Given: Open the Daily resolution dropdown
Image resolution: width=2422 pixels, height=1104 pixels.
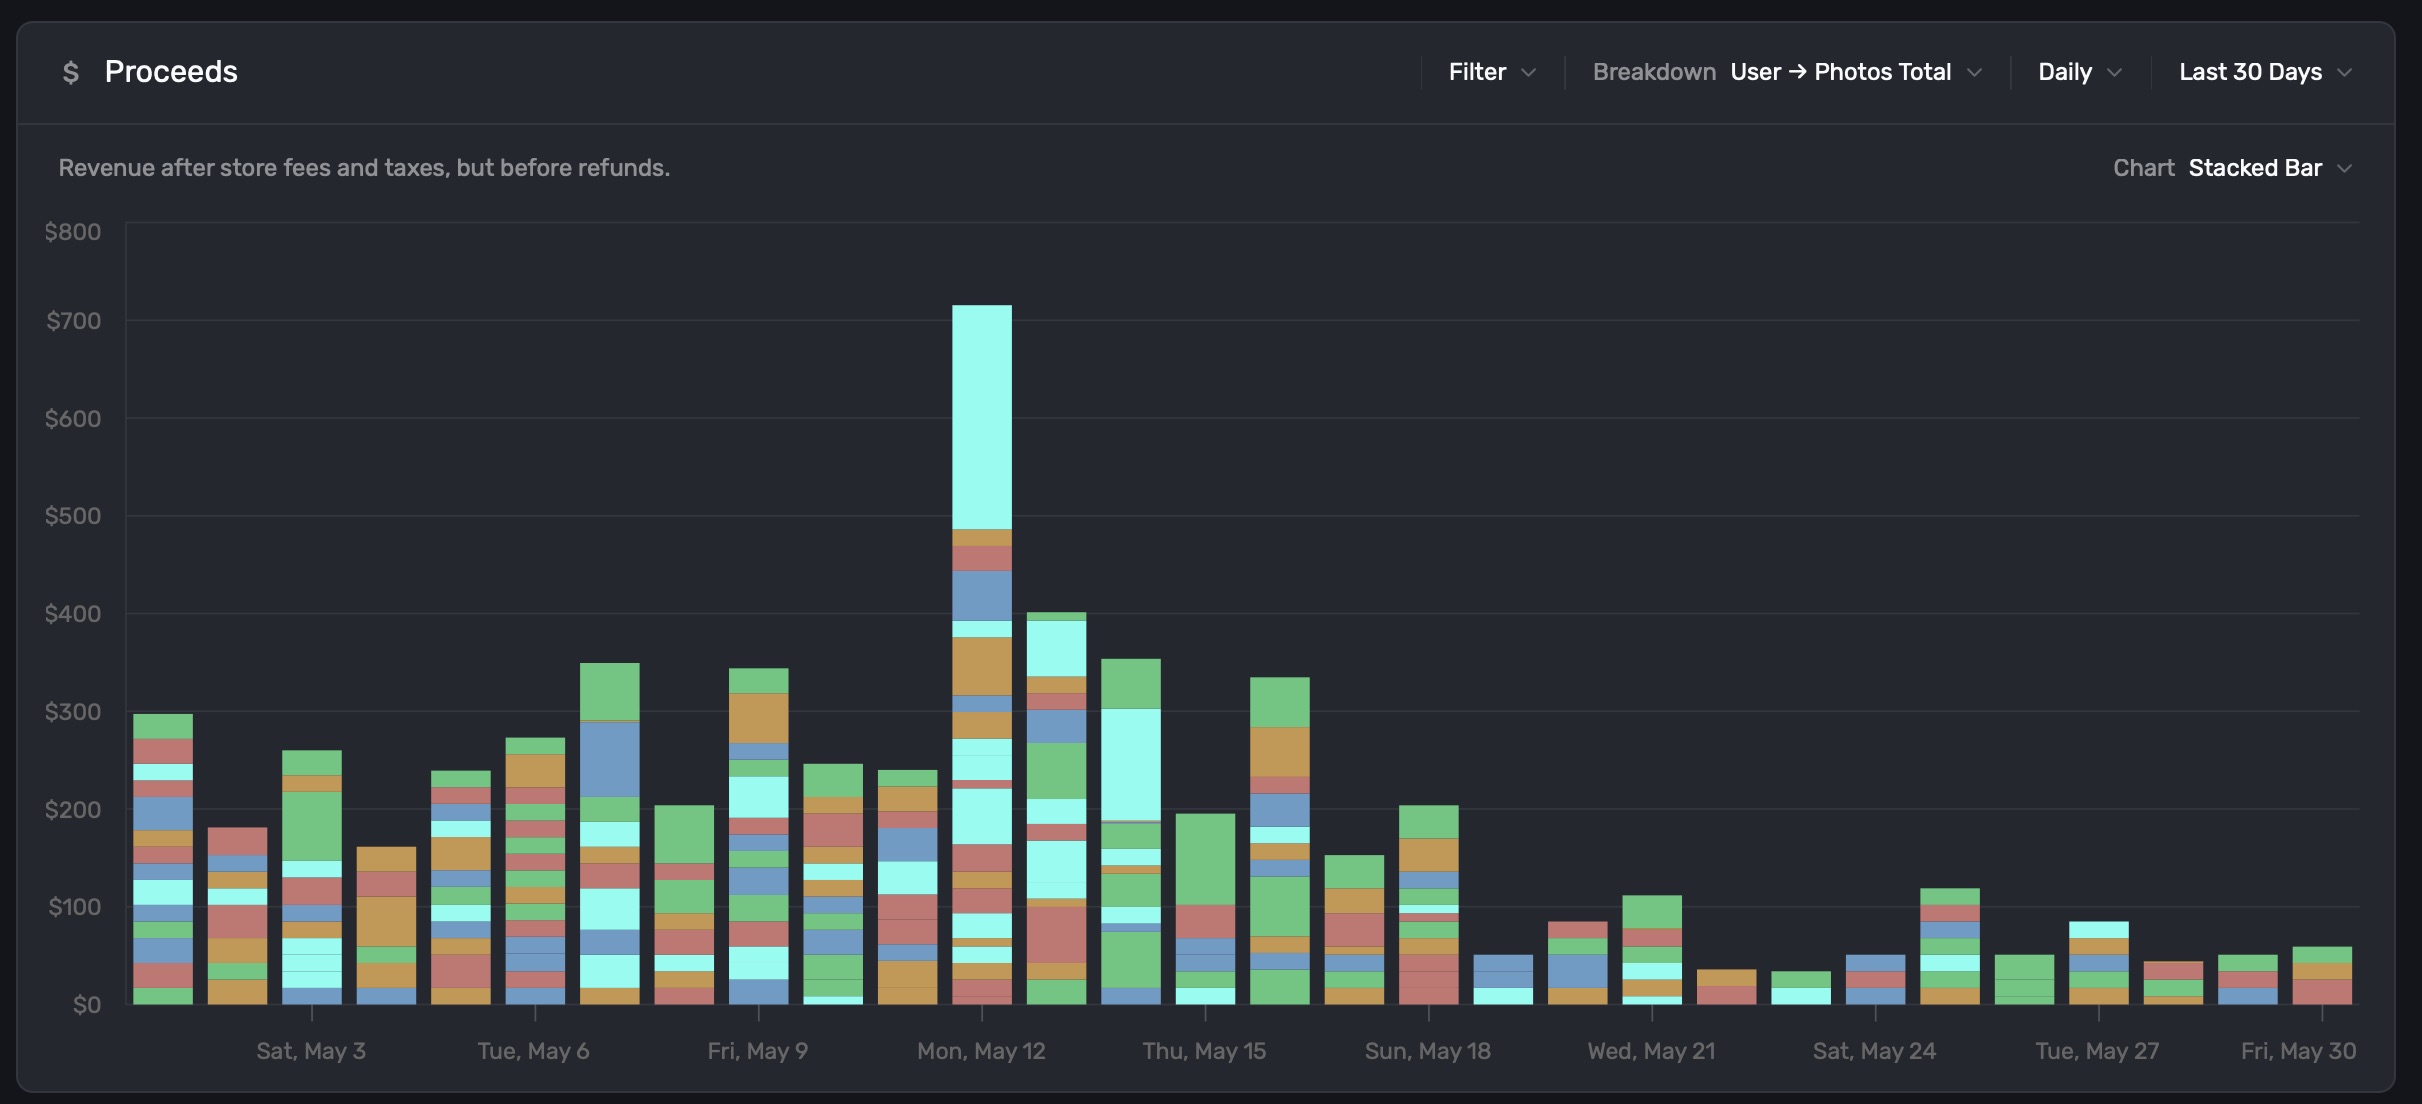Looking at the screenshot, I should point(2065,72).
